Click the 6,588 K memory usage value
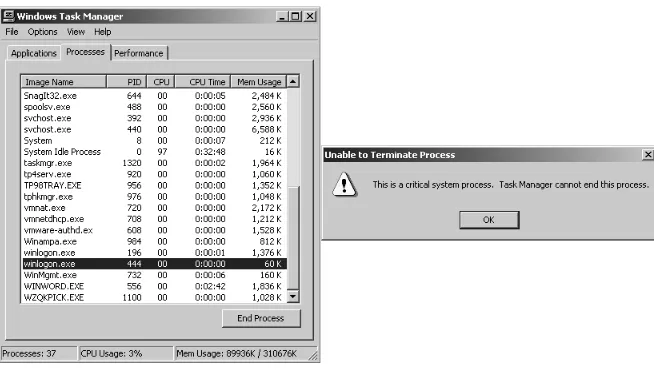The width and height of the screenshot is (654, 370). coord(266,130)
